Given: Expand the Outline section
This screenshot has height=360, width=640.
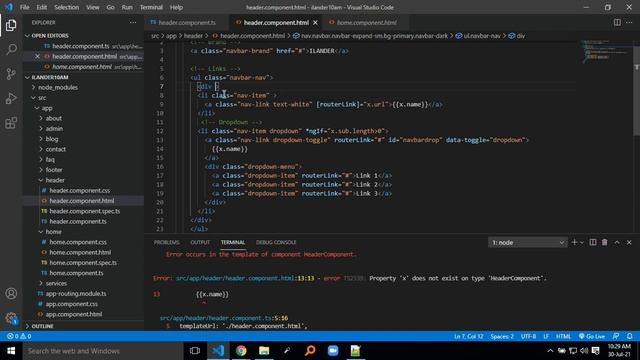Looking at the screenshot, I should (83, 326).
